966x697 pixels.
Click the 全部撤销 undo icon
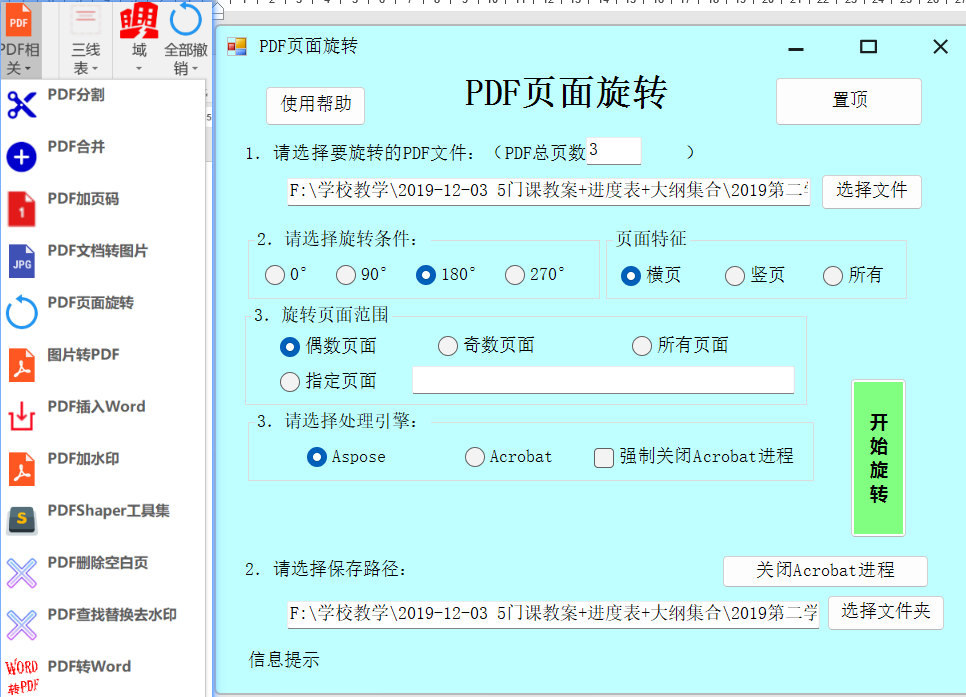[x=185, y=20]
